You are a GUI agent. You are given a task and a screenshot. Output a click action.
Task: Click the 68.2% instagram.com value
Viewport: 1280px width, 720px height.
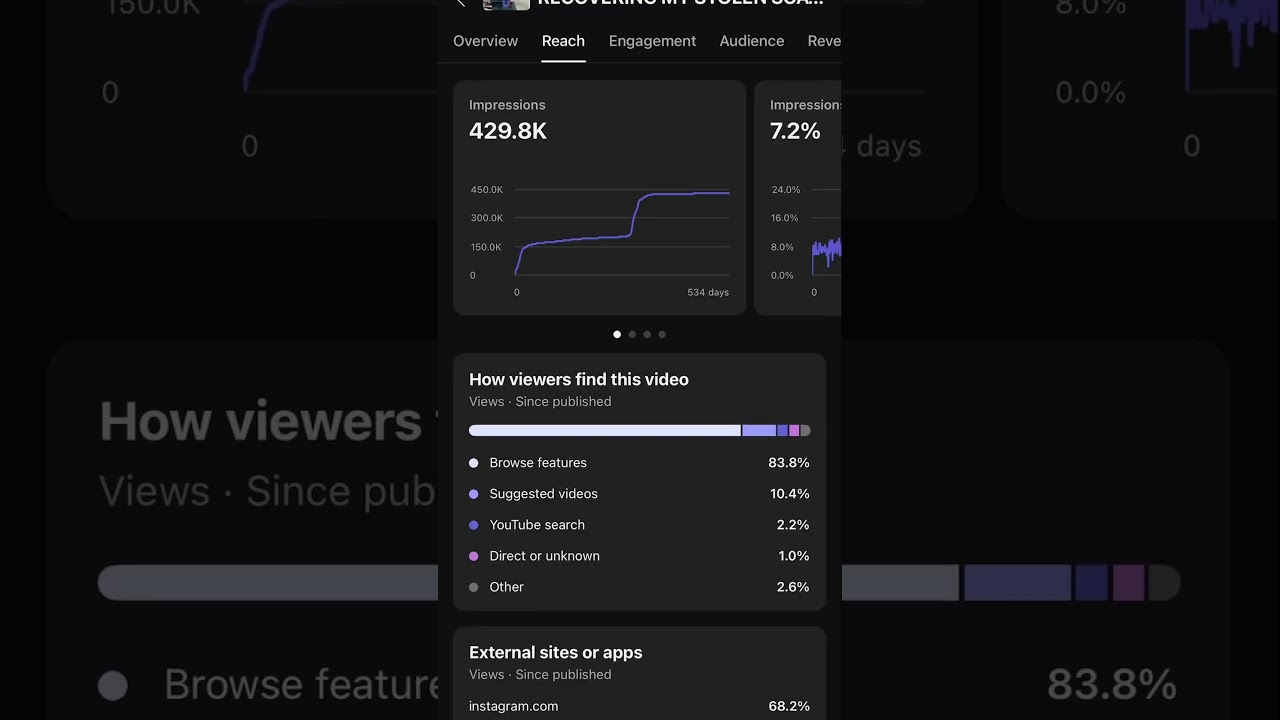tap(789, 706)
